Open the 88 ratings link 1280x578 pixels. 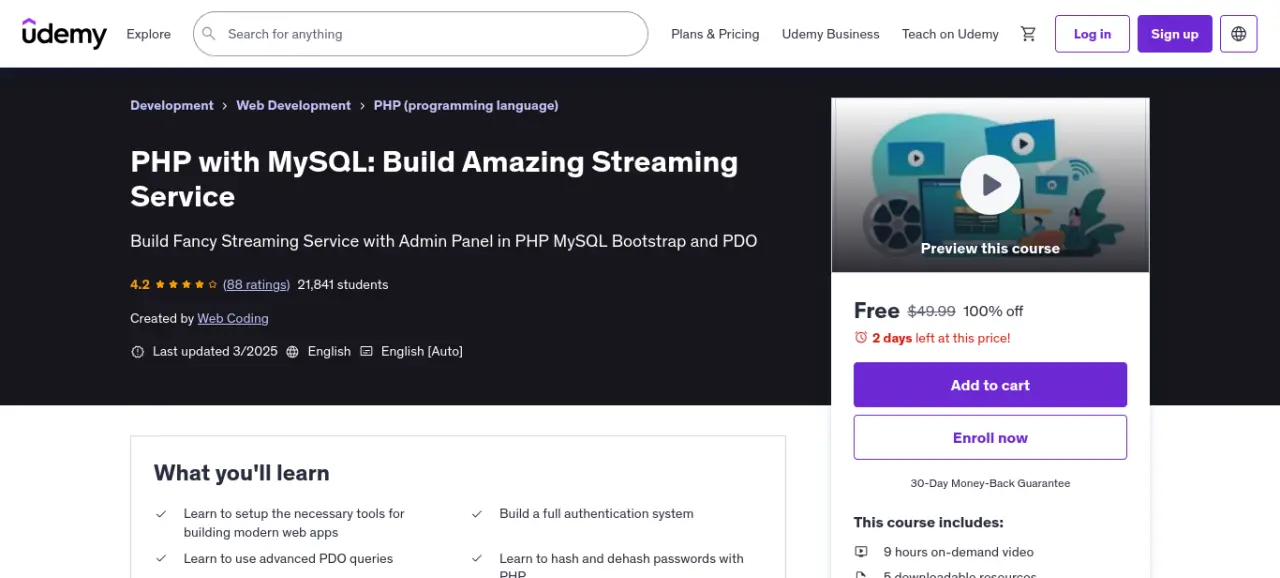[x=256, y=285]
